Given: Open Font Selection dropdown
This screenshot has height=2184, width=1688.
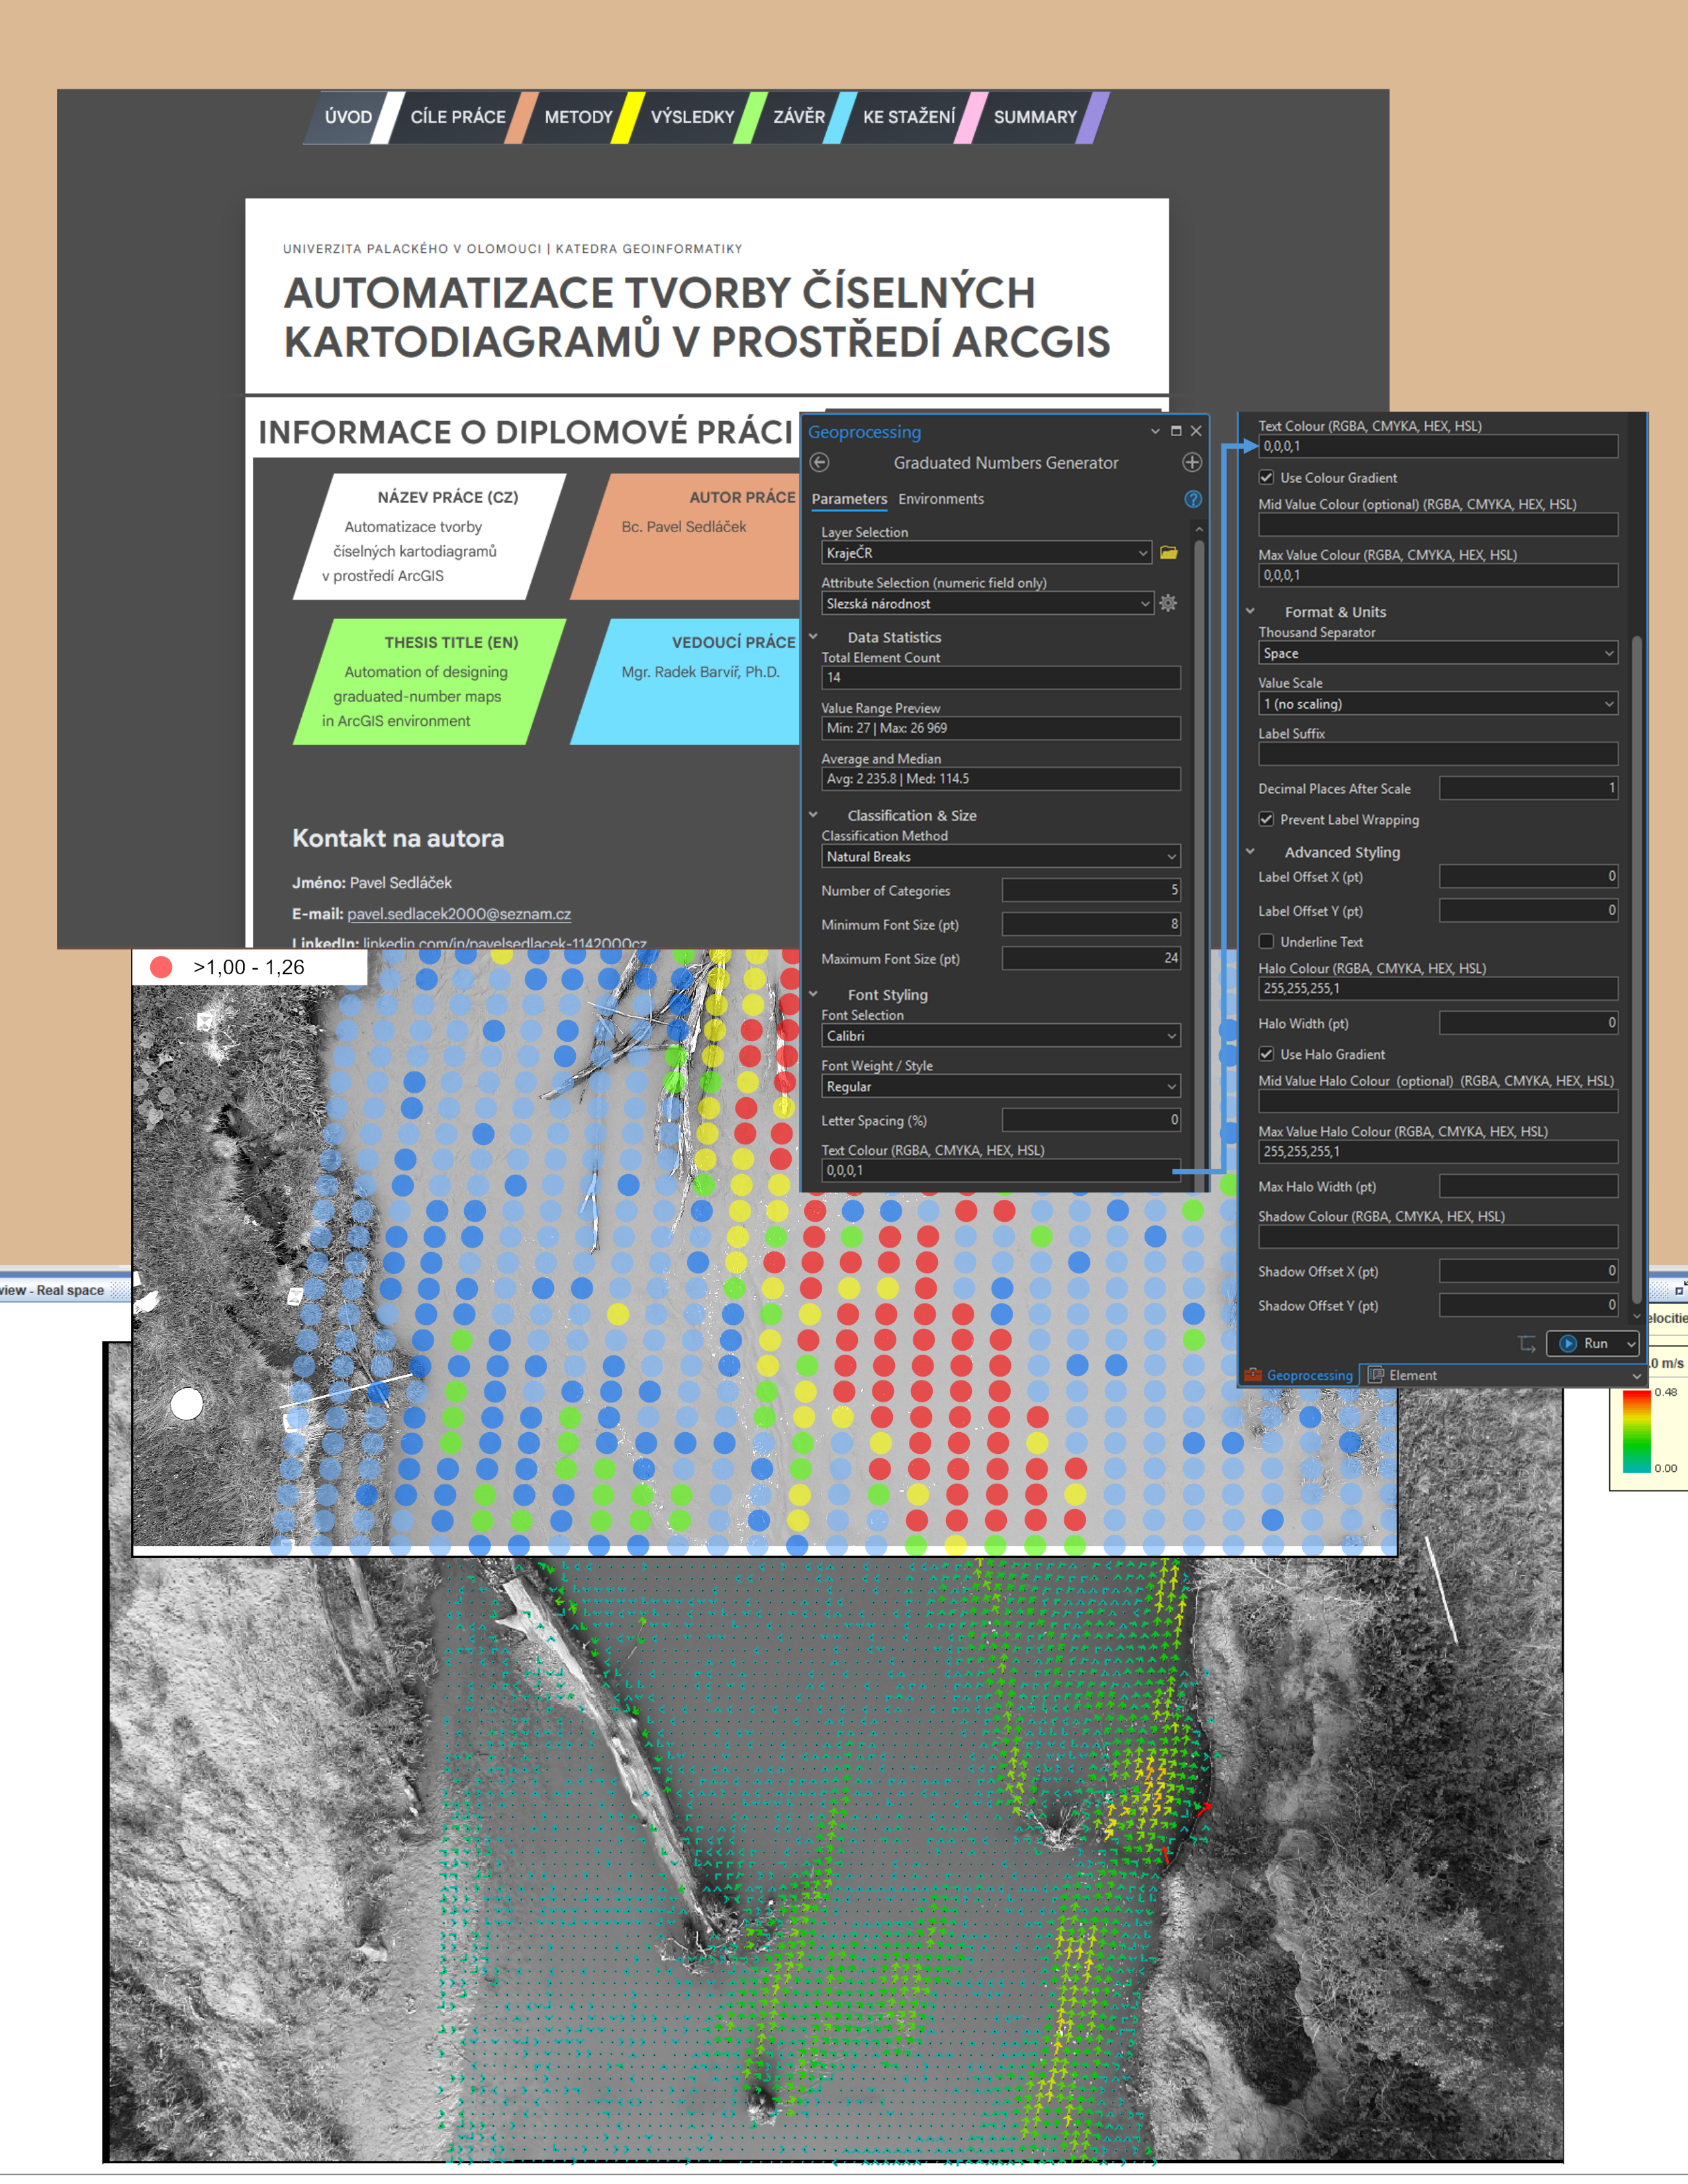Looking at the screenshot, I should pos(1001,1036).
